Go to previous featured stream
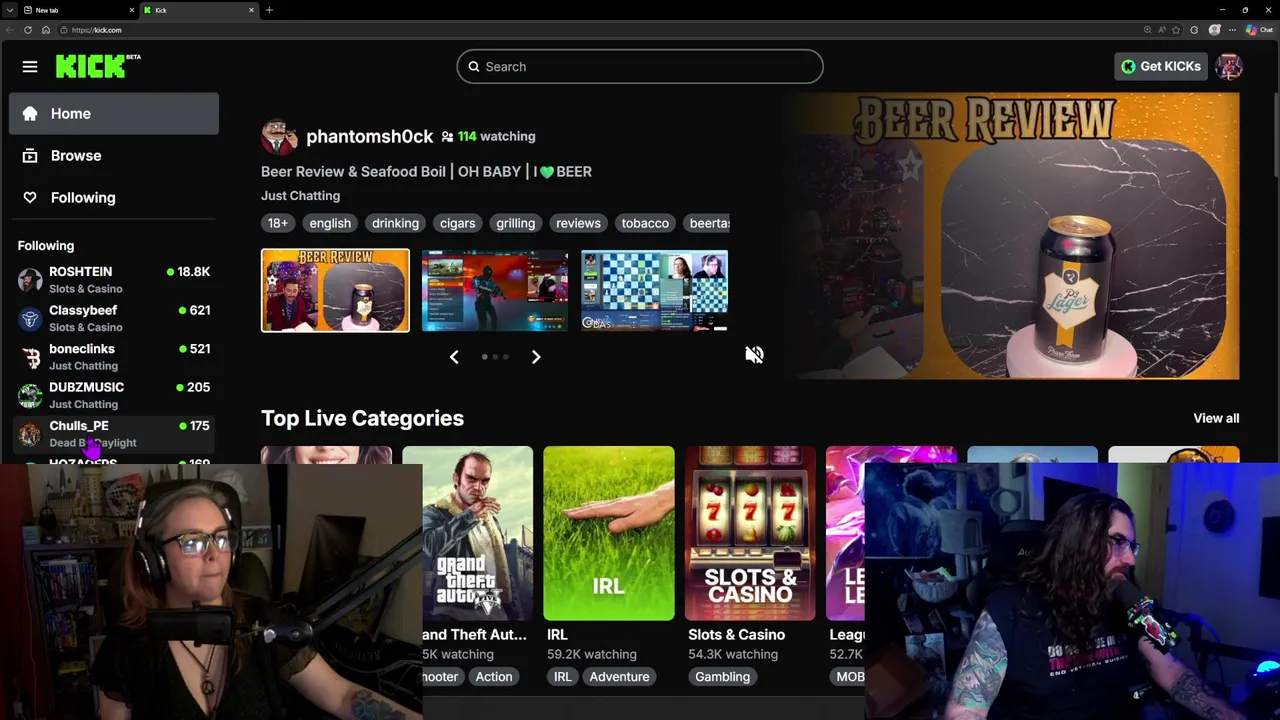The height and width of the screenshot is (720, 1280). click(454, 357)
